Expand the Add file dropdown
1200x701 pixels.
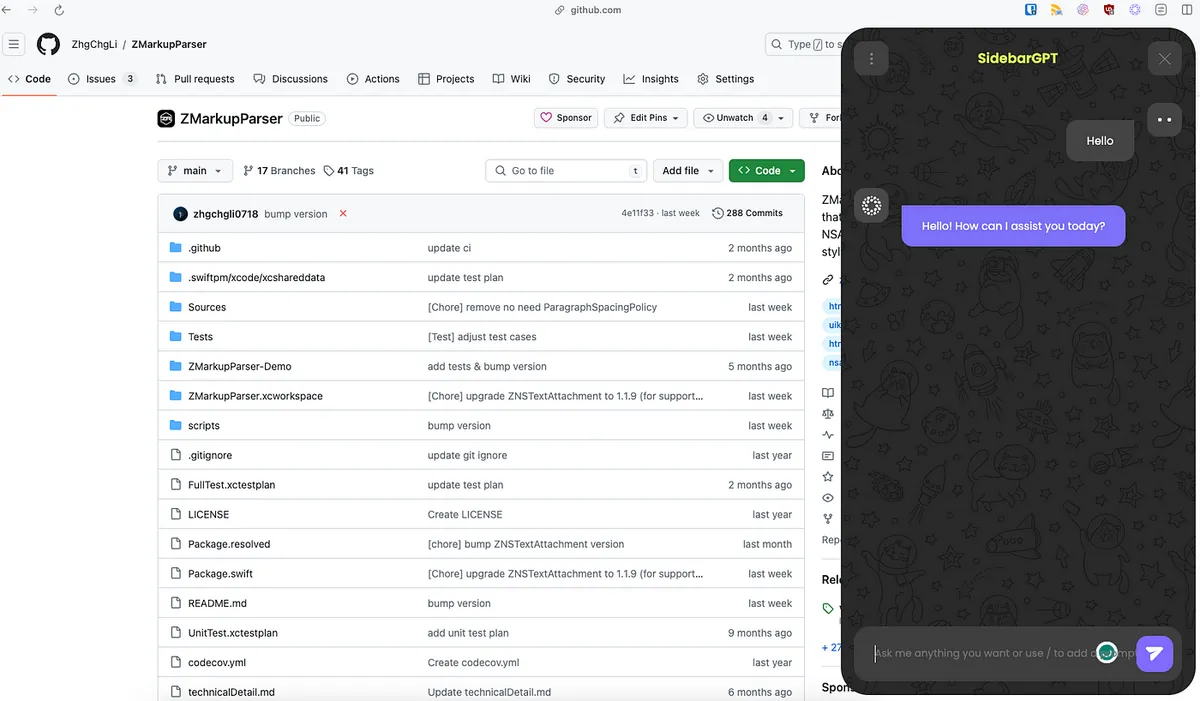coord(687,171)
